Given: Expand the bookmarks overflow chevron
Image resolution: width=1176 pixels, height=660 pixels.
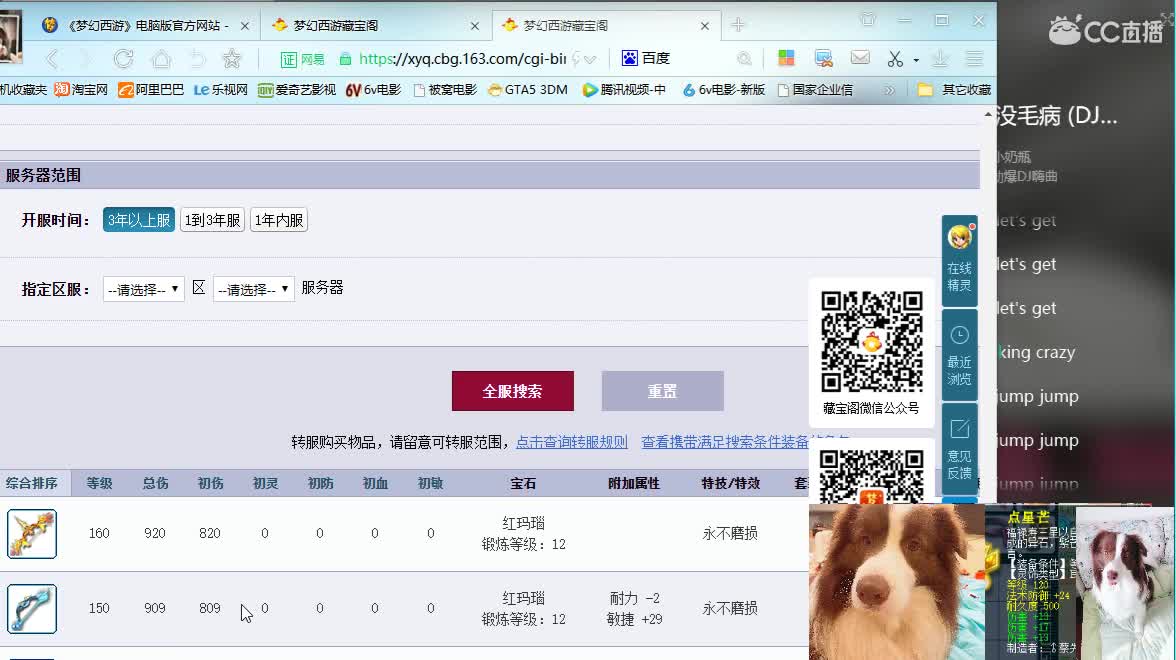Looking at the screenshot, I should pyautogui.click(x=890, y=91).
